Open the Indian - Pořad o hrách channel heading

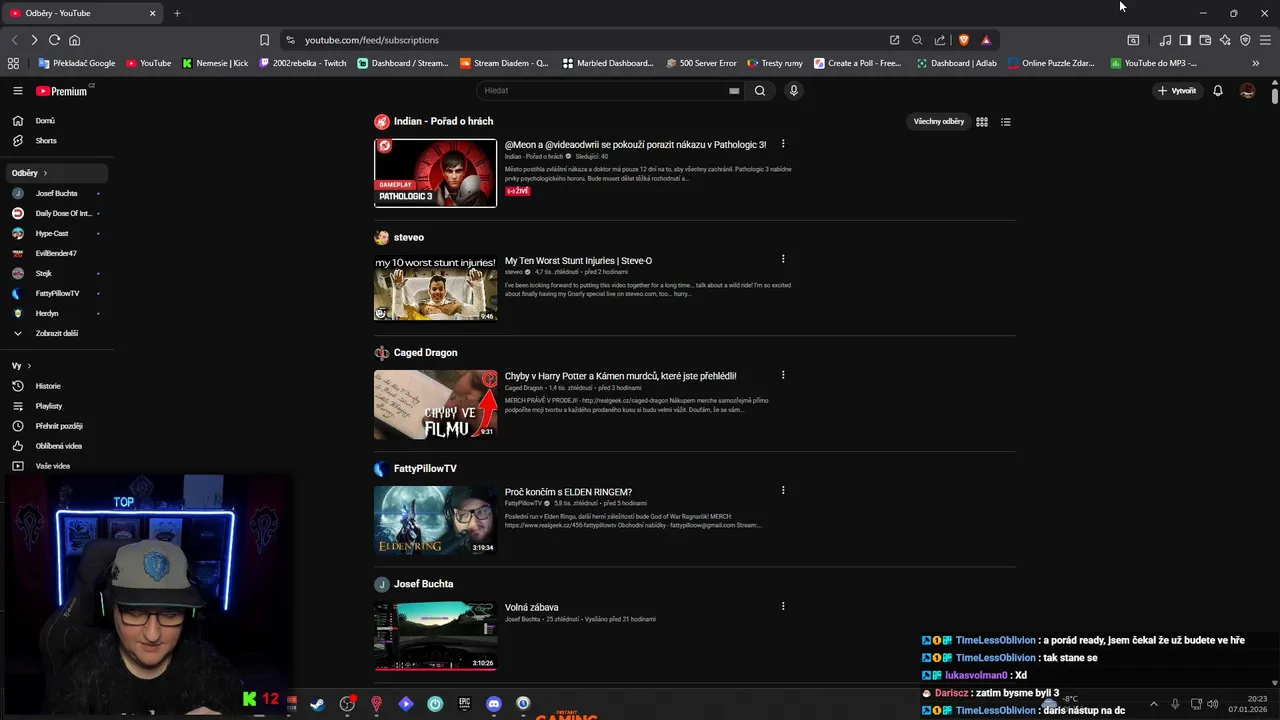(x=443, y=121)
